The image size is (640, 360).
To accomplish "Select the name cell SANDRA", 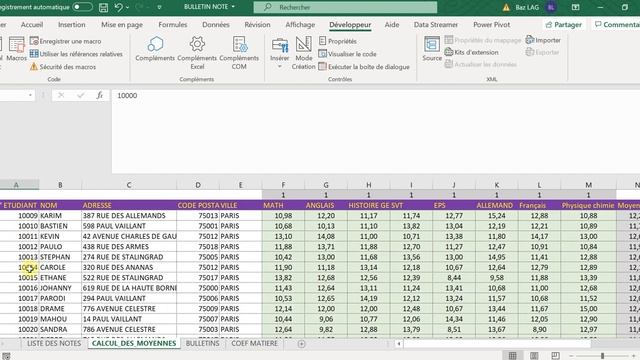I will click(60, 329).
